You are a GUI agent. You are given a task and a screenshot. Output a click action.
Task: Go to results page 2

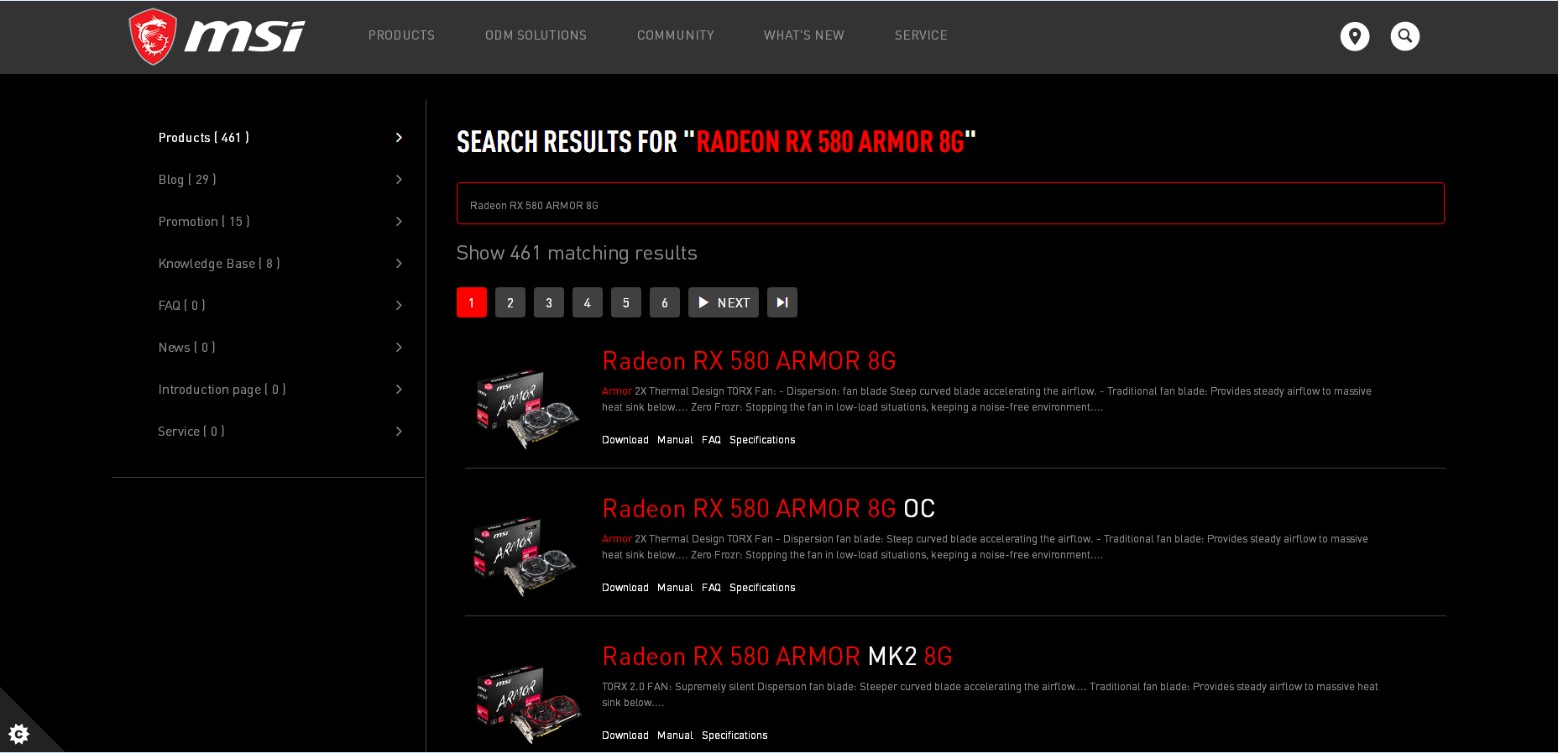[x=510, y=302]
